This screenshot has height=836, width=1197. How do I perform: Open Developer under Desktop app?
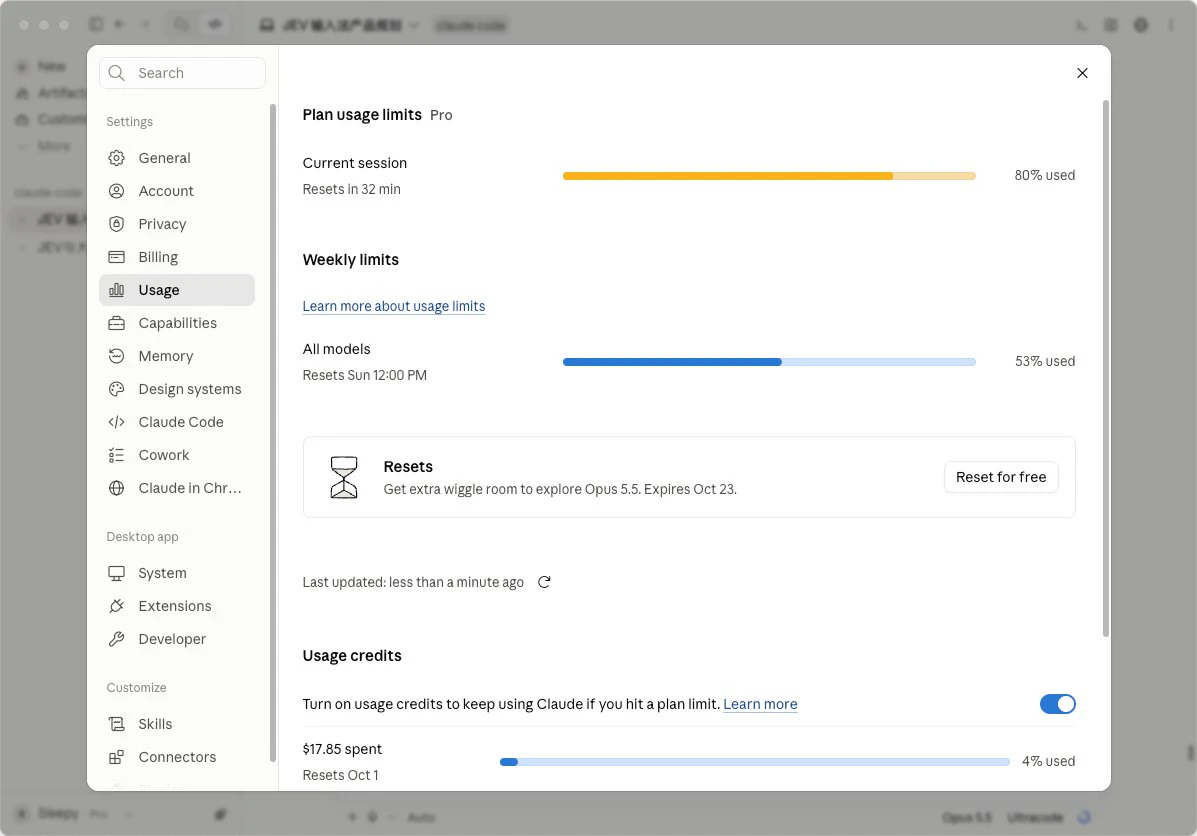coord(176,639)
